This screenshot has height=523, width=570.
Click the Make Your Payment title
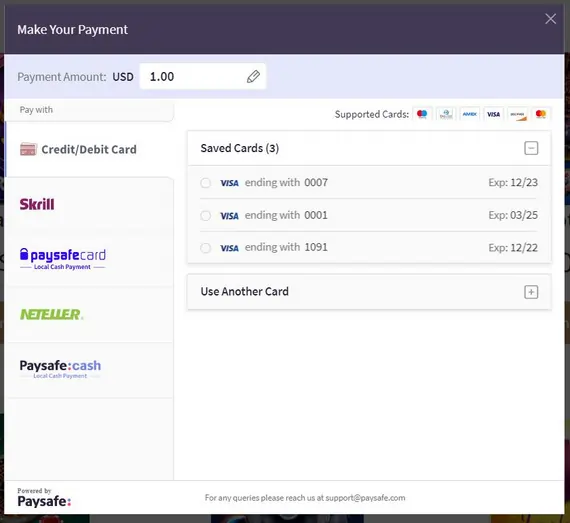(x=72, y=30)
